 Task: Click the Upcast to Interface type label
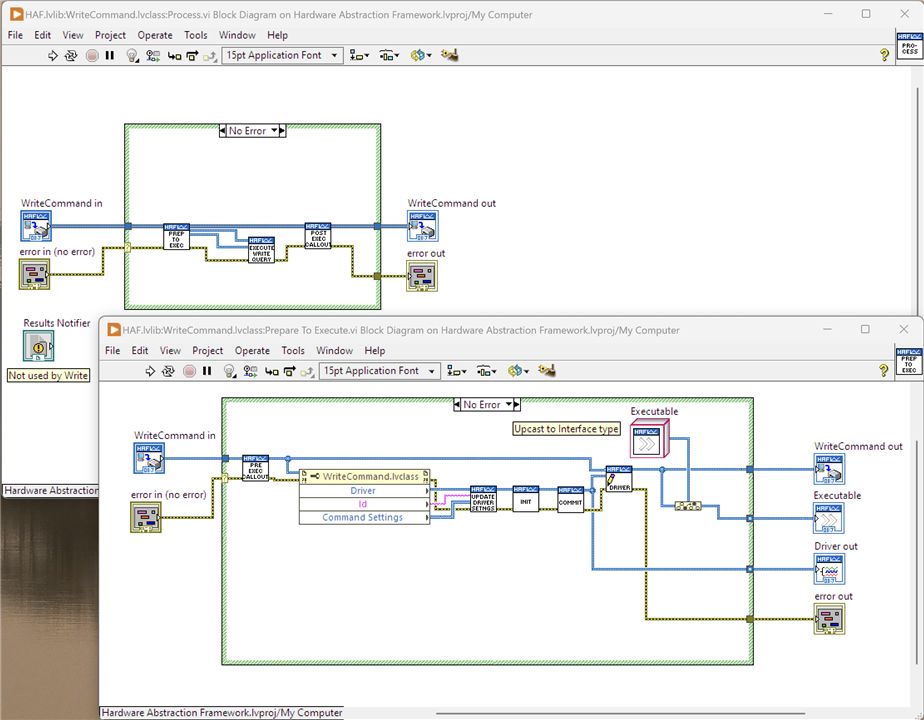point(566,429)
